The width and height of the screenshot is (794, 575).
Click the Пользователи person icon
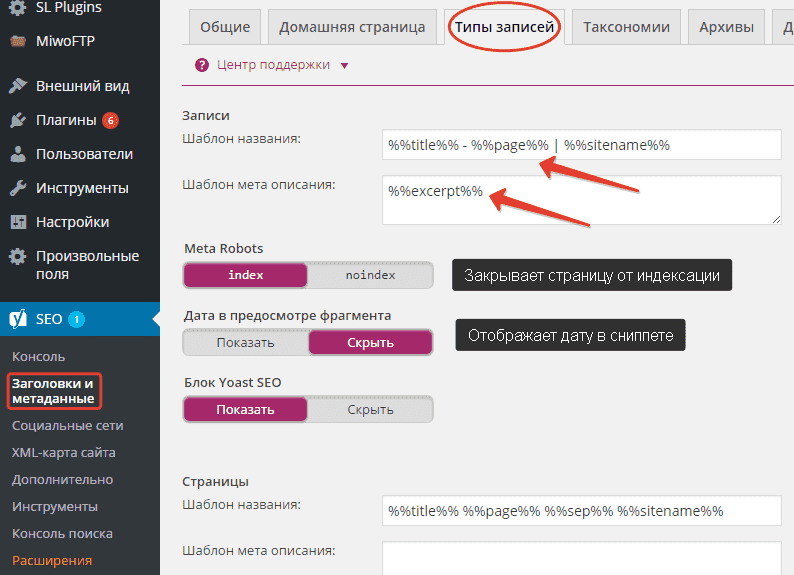[x=18, y=154]
